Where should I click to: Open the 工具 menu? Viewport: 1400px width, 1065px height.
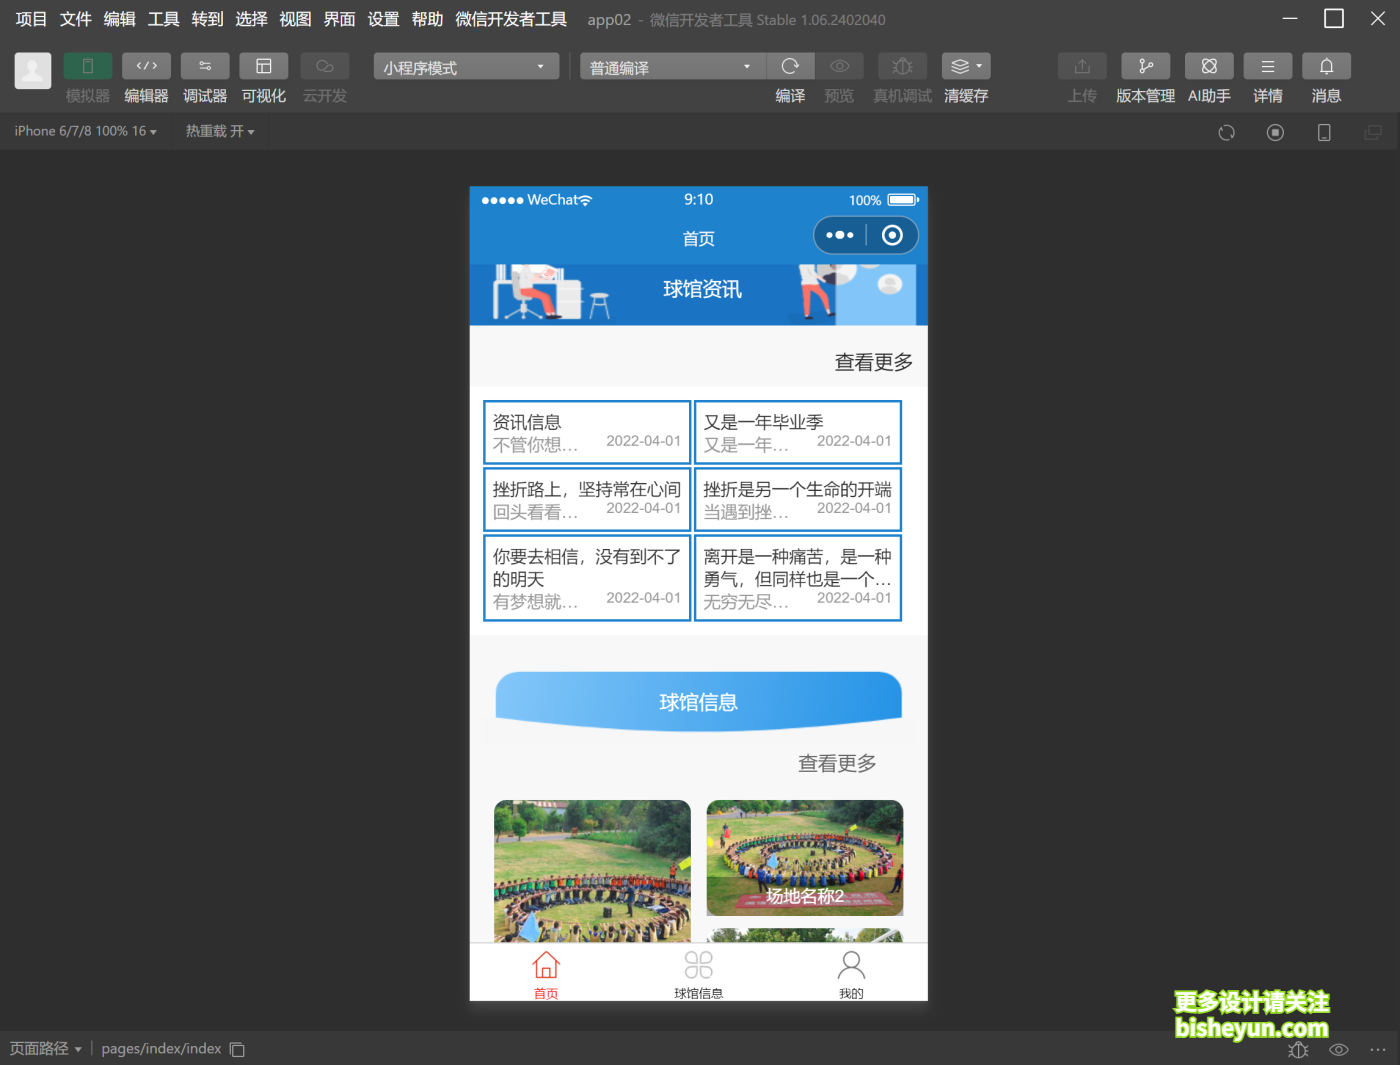point(163,19)
